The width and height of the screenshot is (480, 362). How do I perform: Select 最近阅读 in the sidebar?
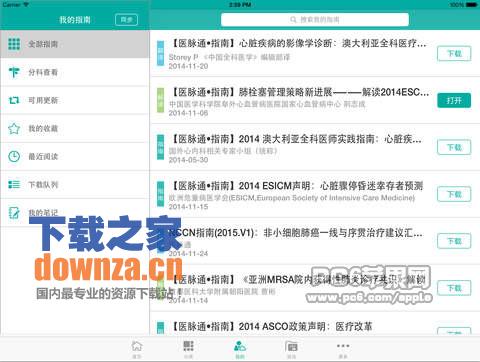pos(75,156)
